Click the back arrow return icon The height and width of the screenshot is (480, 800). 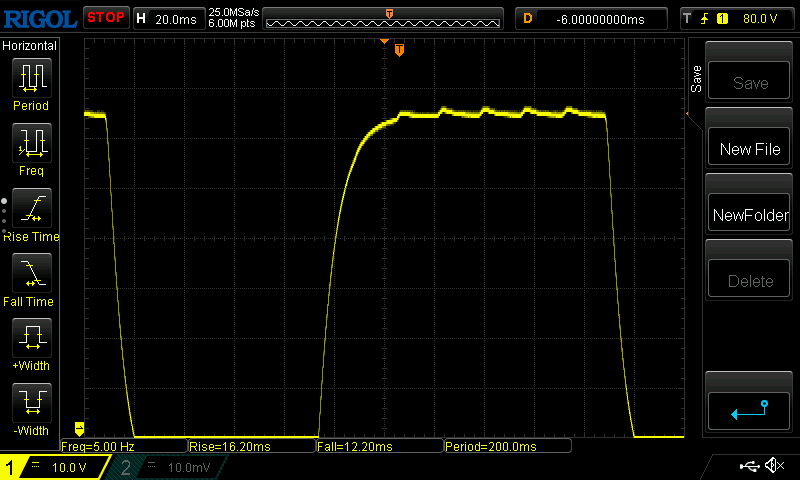[x=750, y=408]
